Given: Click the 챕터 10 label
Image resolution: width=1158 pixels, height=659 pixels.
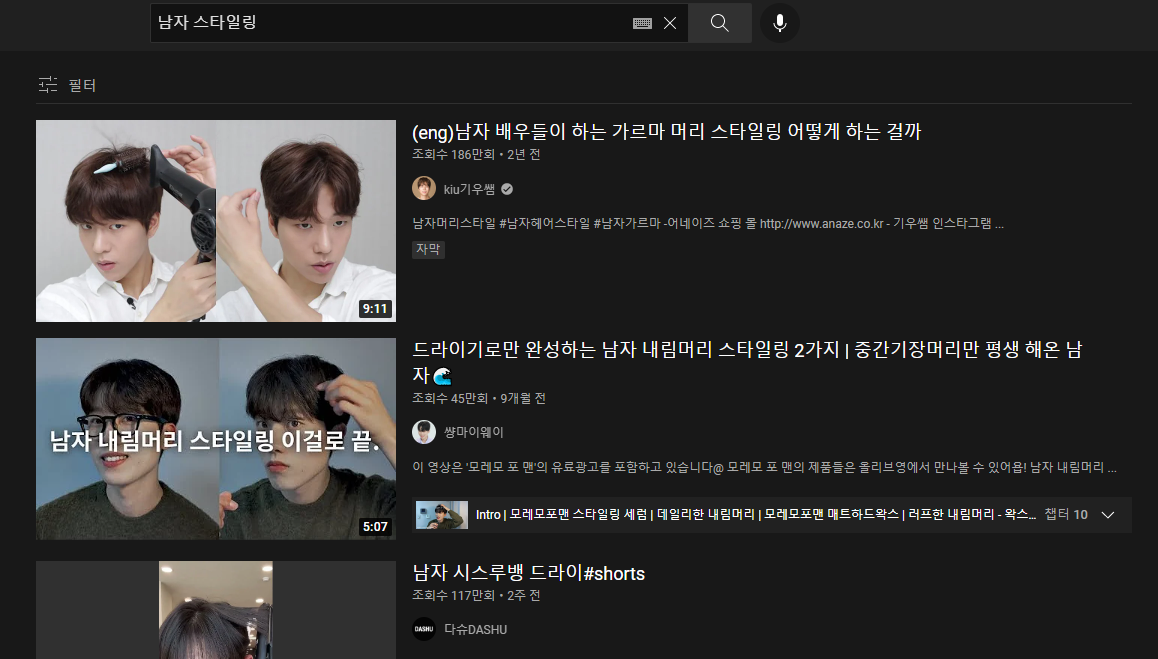Looking at the screenshot, I should point(1066,515).
